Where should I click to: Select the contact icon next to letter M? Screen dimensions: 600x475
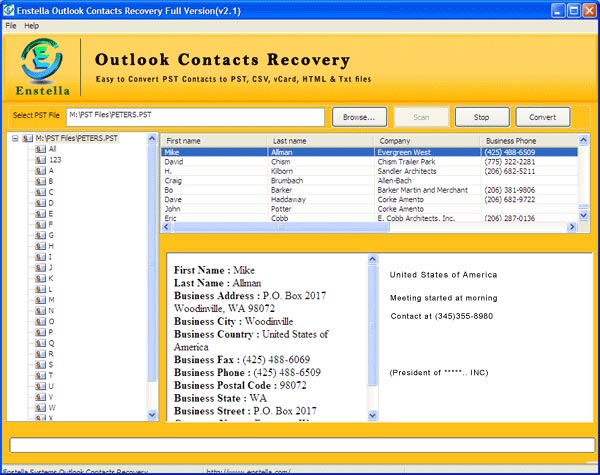coord(40,299)
